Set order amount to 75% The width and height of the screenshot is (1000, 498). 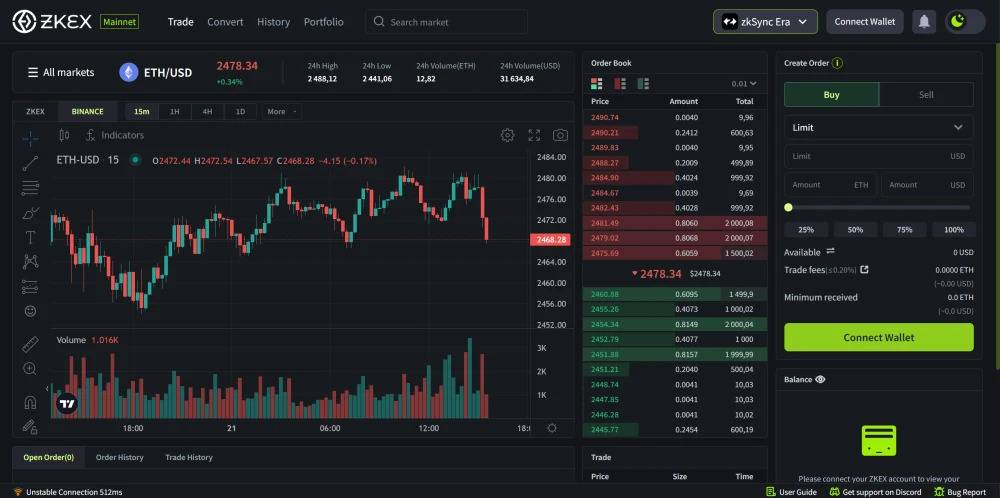coord(904,230)
